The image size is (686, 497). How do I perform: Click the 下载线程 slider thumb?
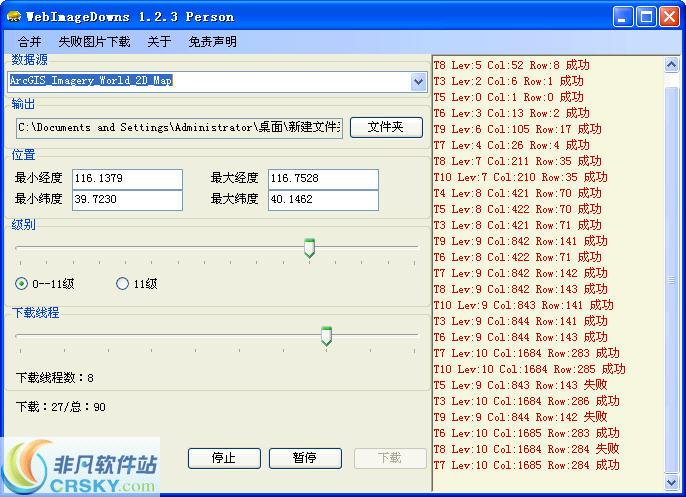(x=326, y=336)
